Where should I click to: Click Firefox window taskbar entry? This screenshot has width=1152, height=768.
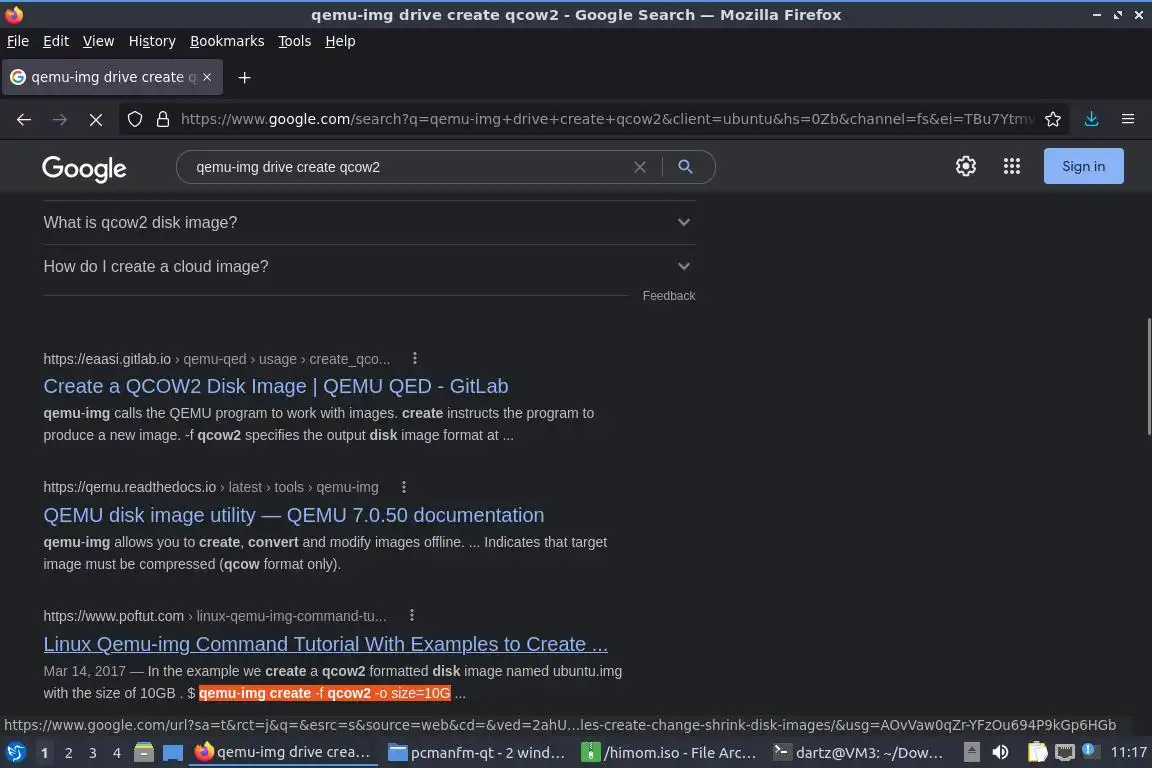(284, 753)
